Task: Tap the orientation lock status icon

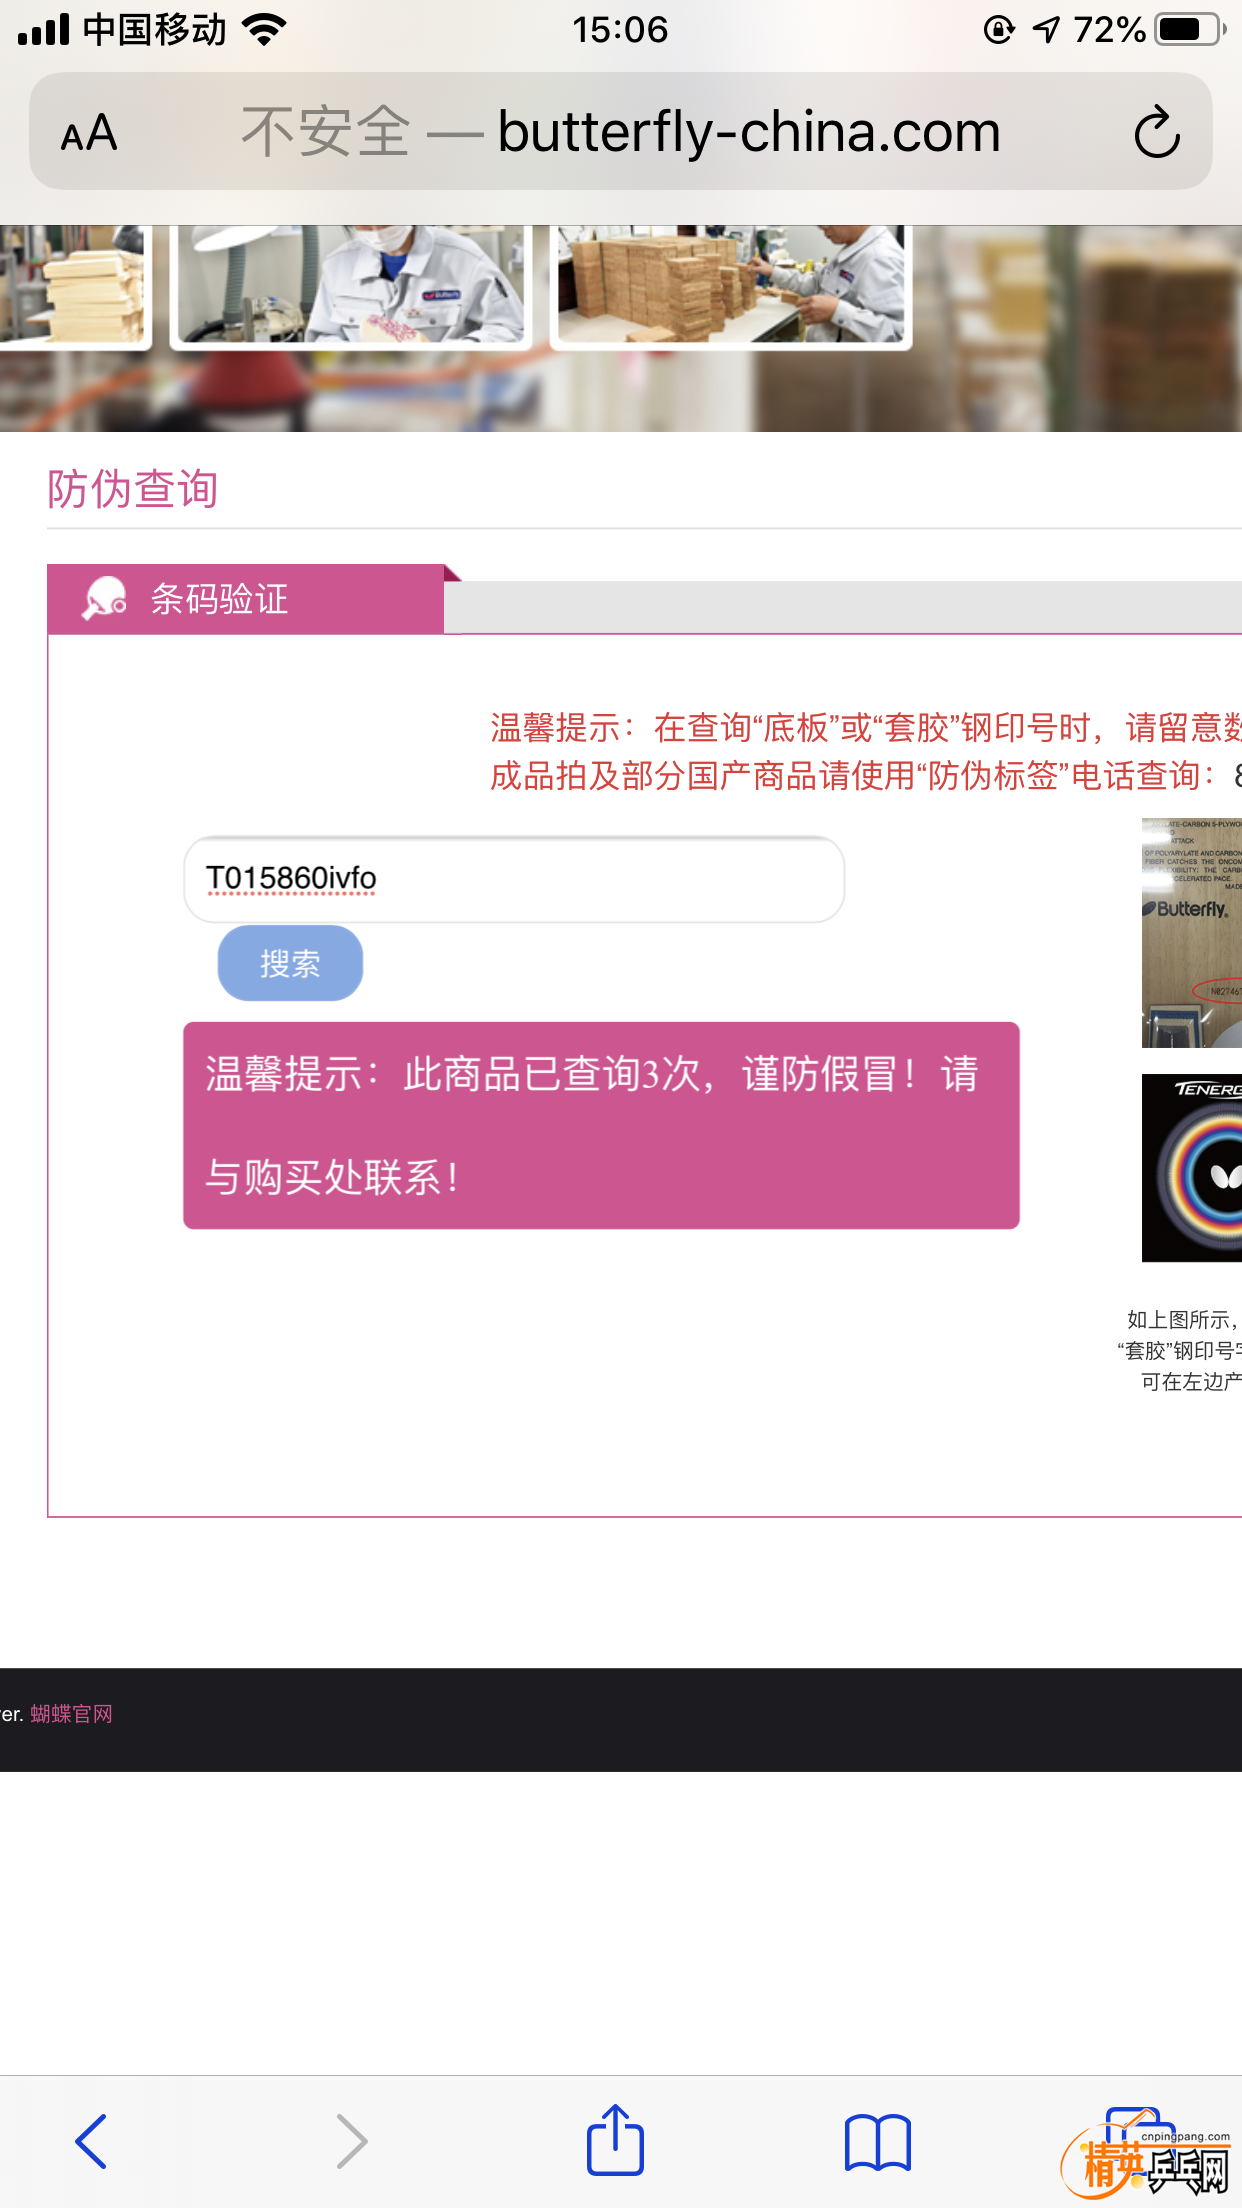Action: tap(999, 30)
